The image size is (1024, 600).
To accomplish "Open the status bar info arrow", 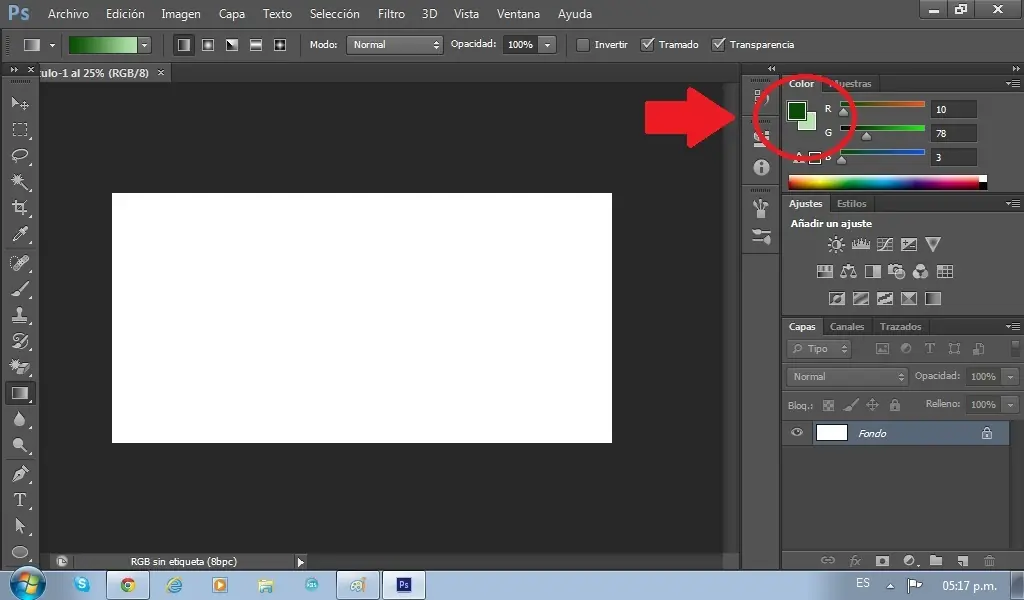I will (x=300, y=561).
